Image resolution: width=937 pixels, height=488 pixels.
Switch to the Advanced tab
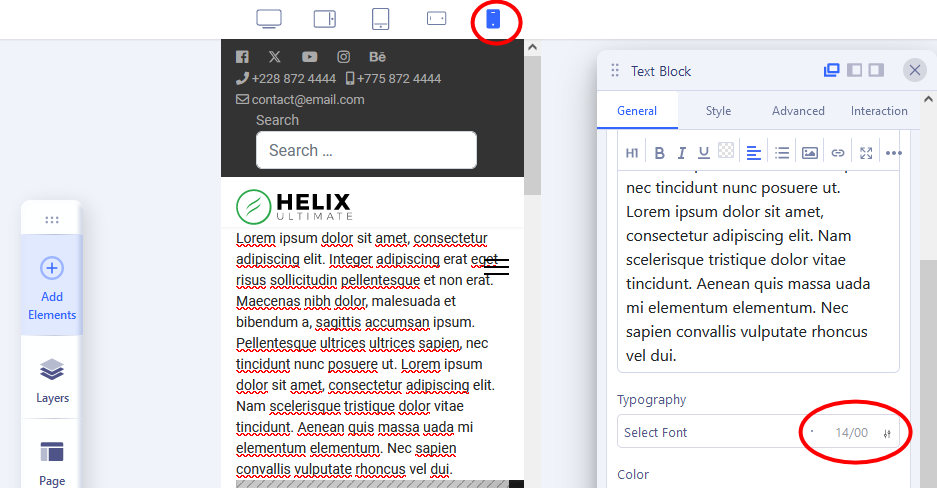pyautogui.click(x=798, y=111)
